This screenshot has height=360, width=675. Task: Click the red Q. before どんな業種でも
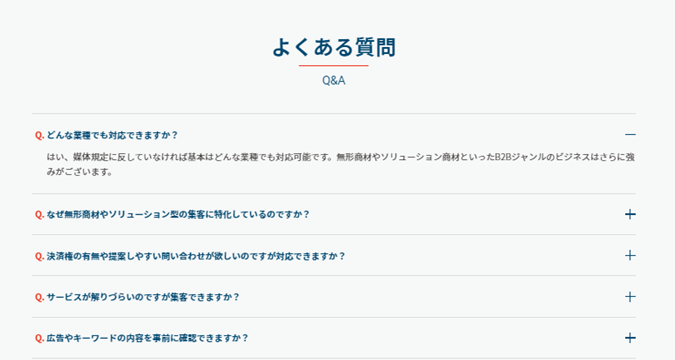pos(39,135)
